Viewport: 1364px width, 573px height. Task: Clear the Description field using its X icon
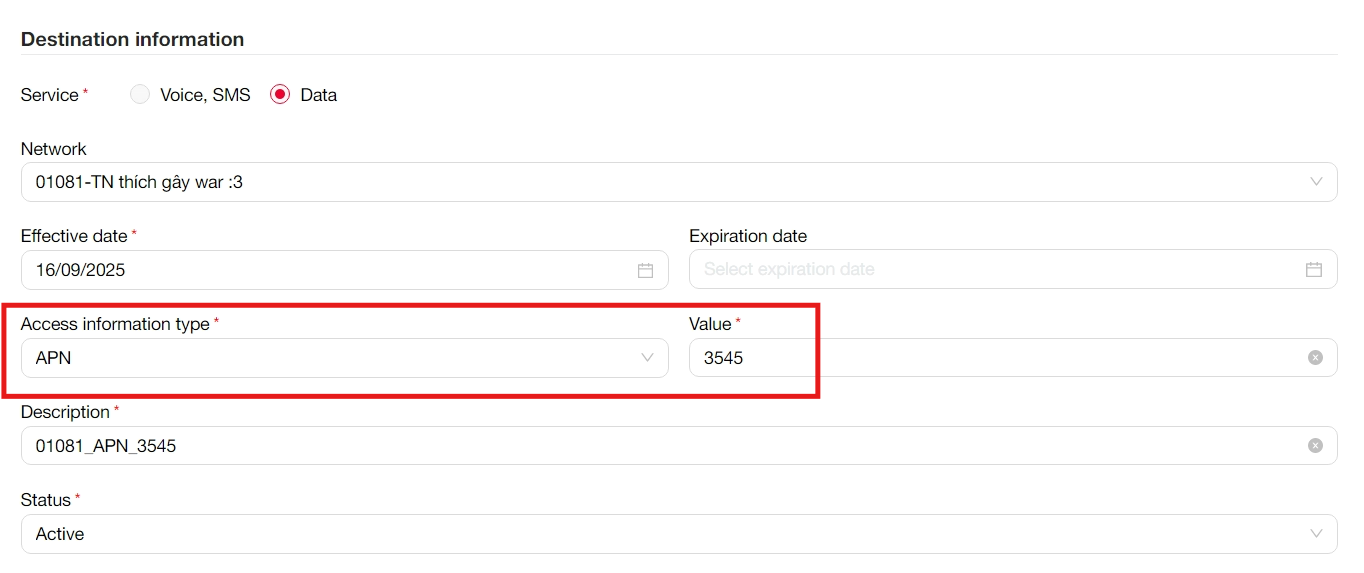point(1315,446)
